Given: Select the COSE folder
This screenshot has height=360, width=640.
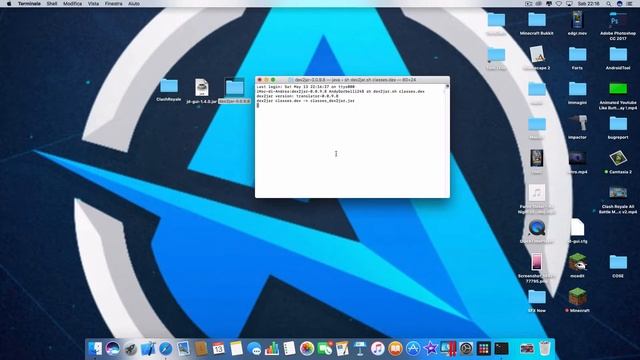Looking at the screenshot, I should [x=618, y=266].
